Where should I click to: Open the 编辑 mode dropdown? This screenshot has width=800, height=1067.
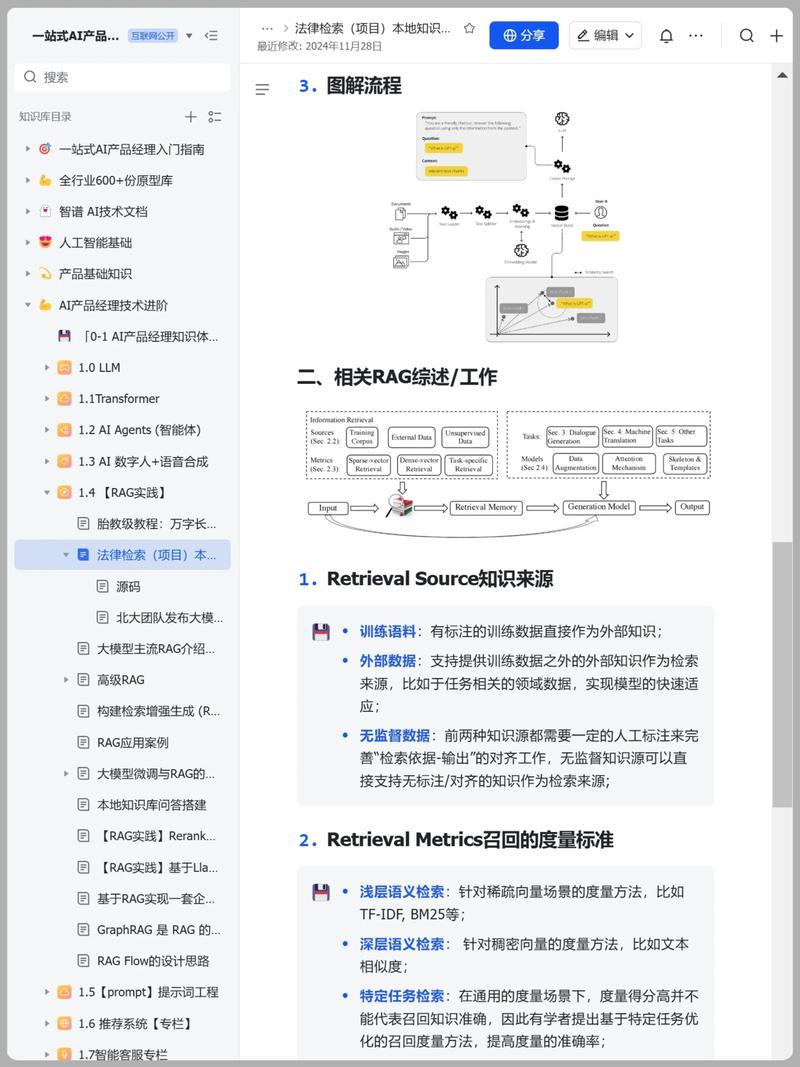click(x=605, y=36)
